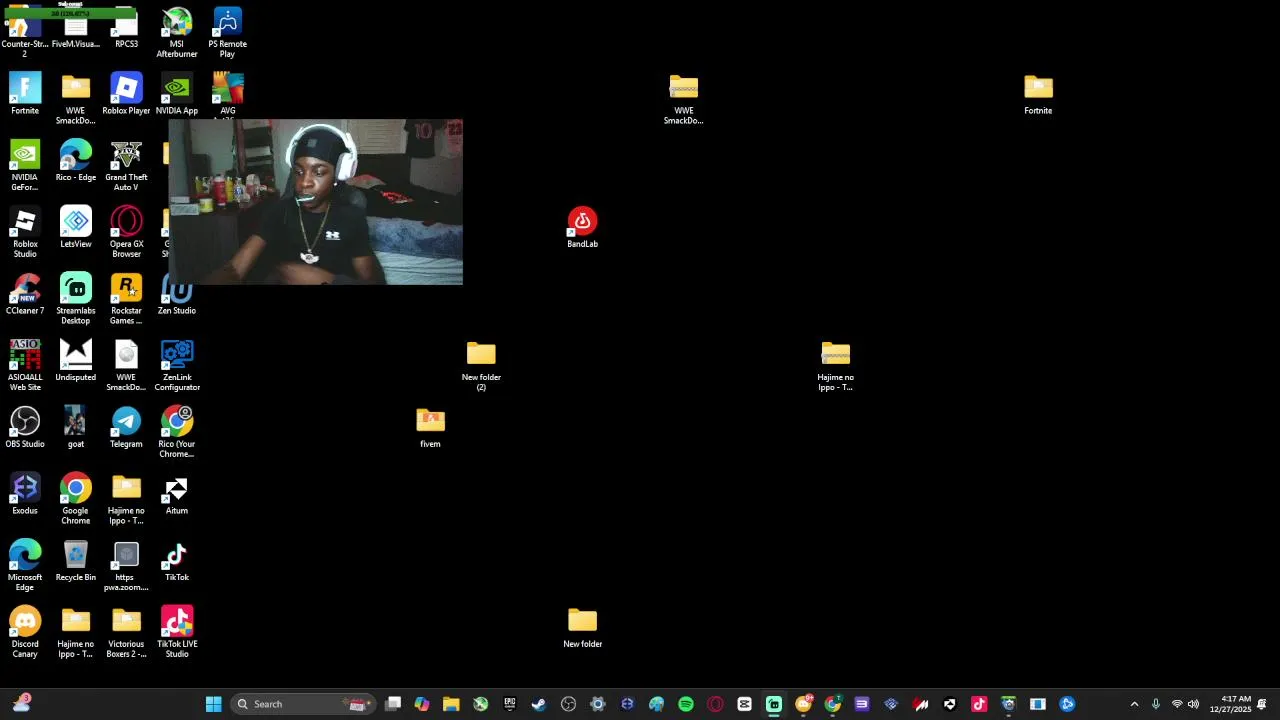Click the webcam overlay video thumbnail
The image size is (1280, 720).
[x=316, y=202]
